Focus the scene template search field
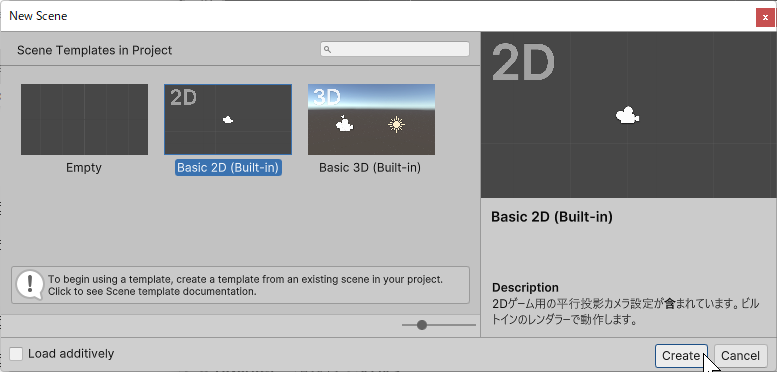The width and height of the screenshot is (777, 372). pyautogui.click(x=394, y=49)
